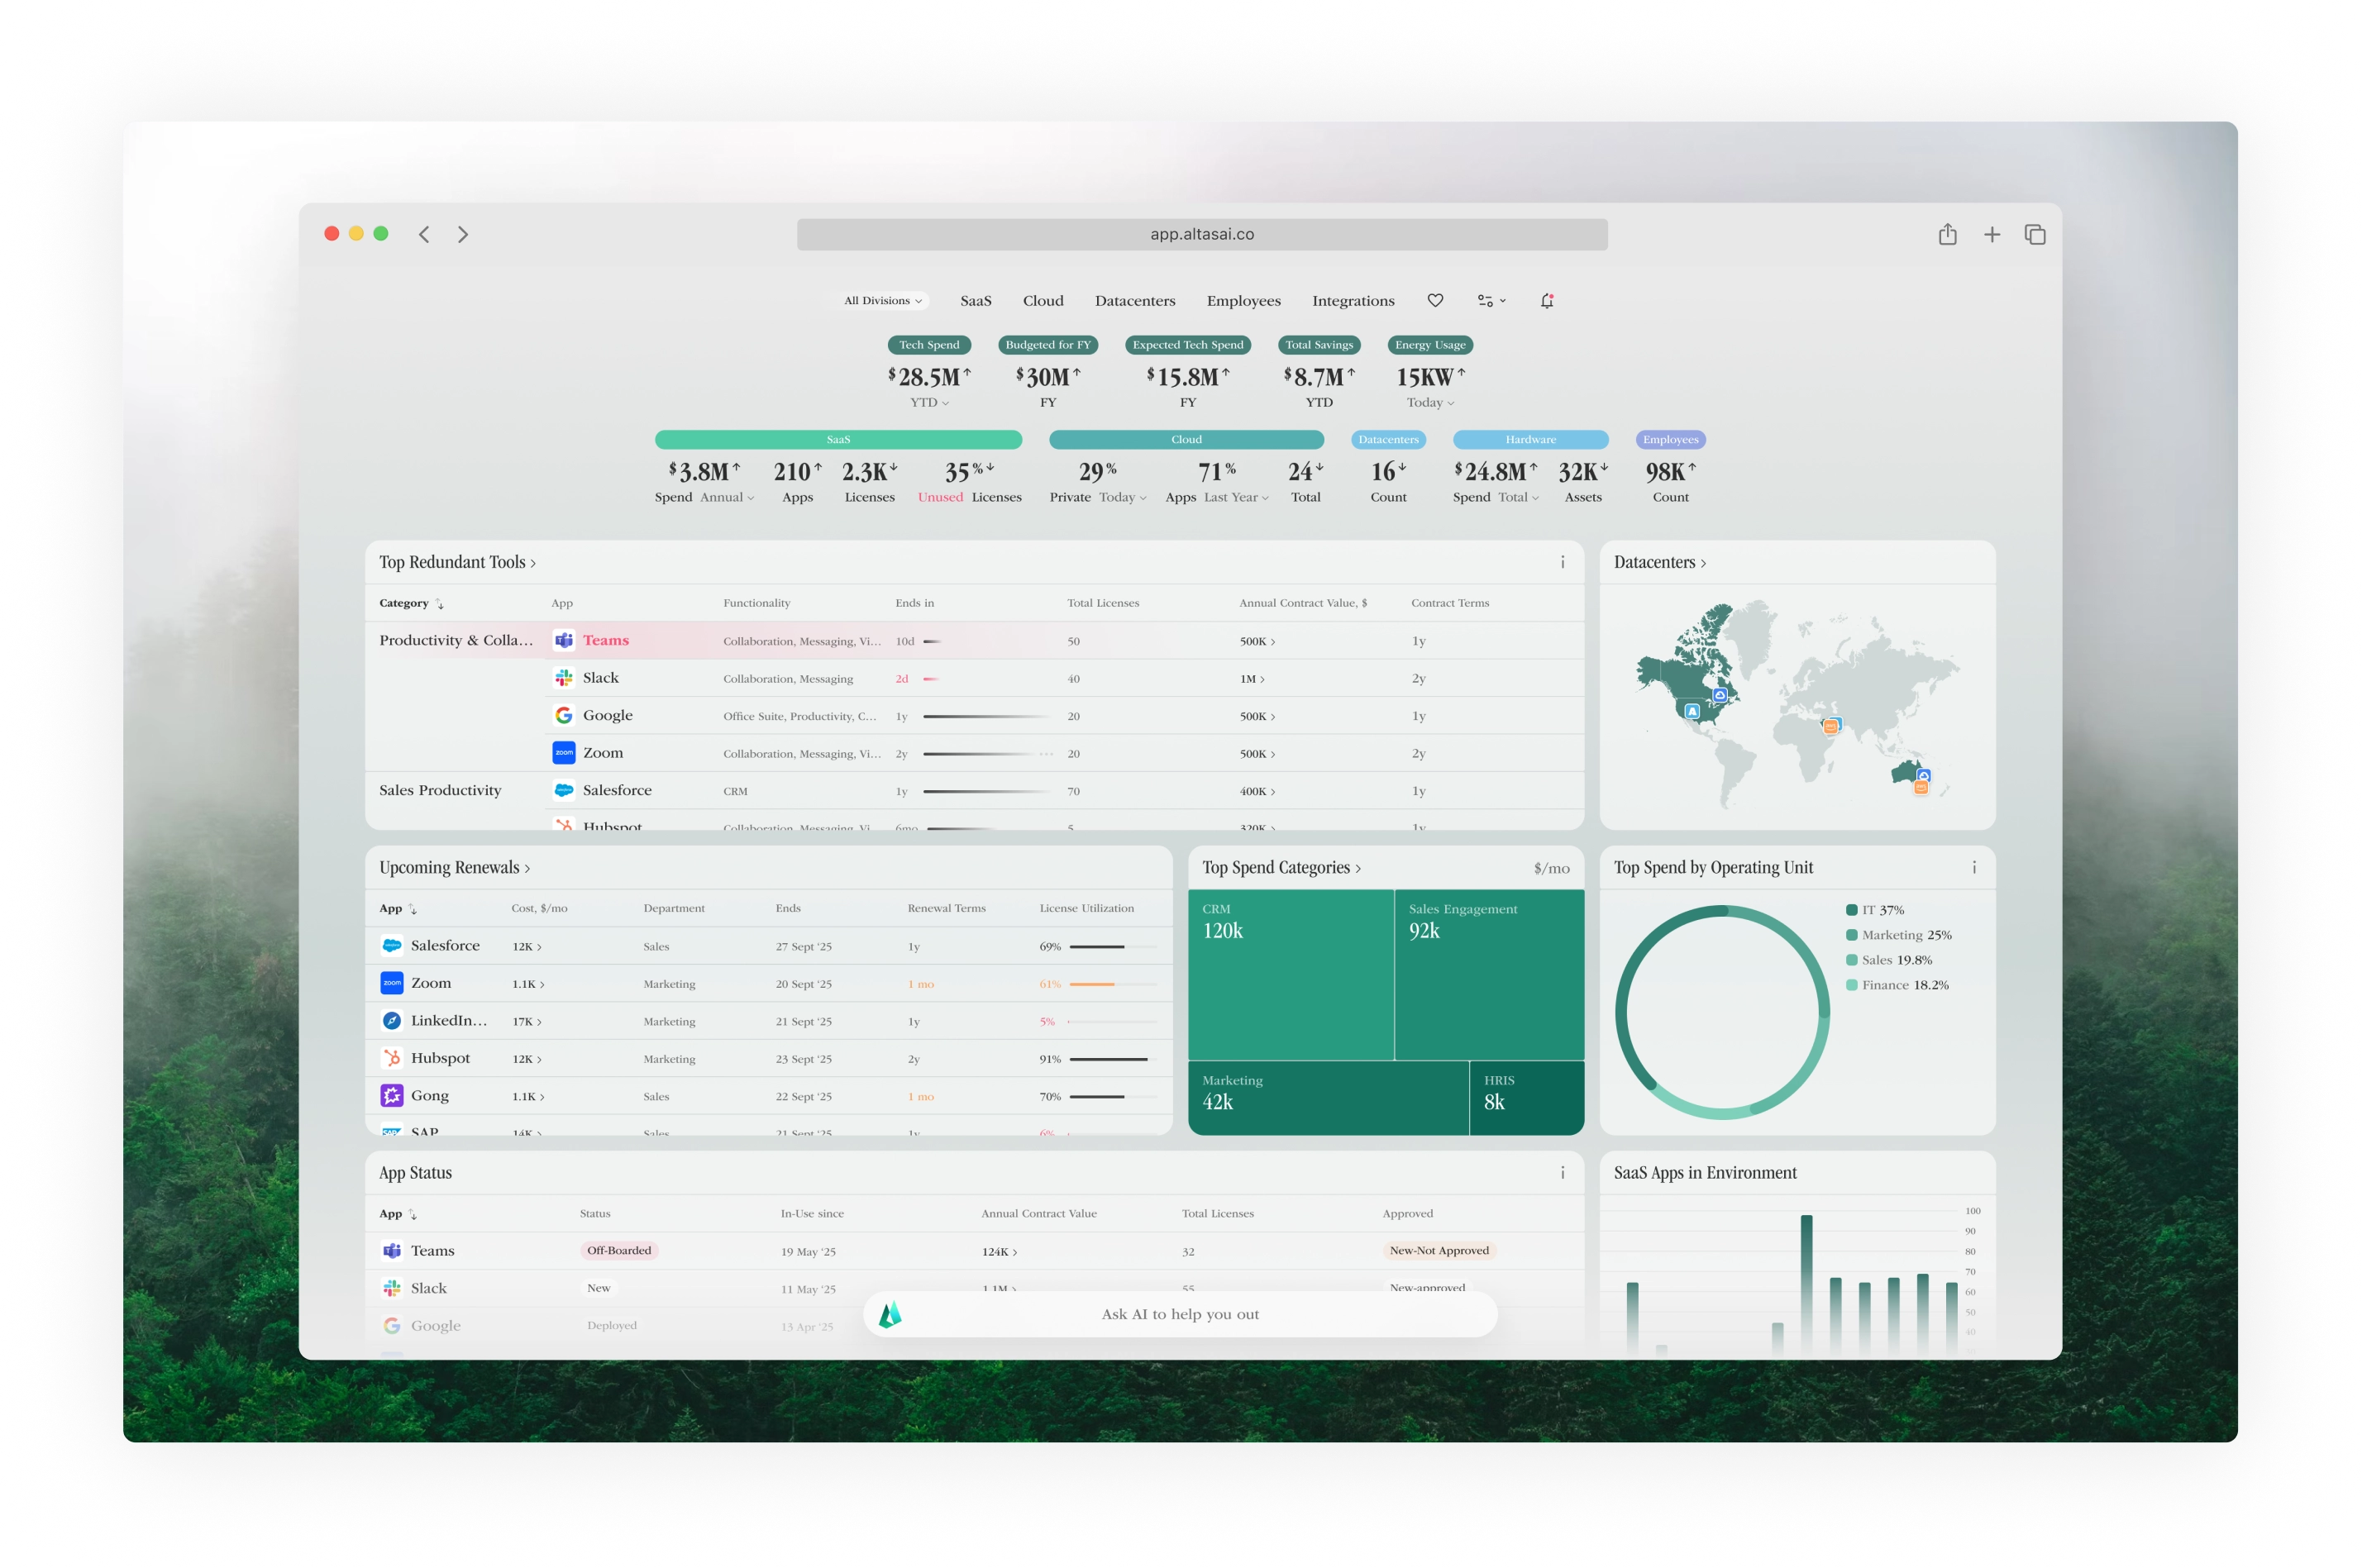Open a new browser tab with plus icon
Image resolution: width=2362 pixels, height=1568 pixels.
click(x=1992, y=234)
